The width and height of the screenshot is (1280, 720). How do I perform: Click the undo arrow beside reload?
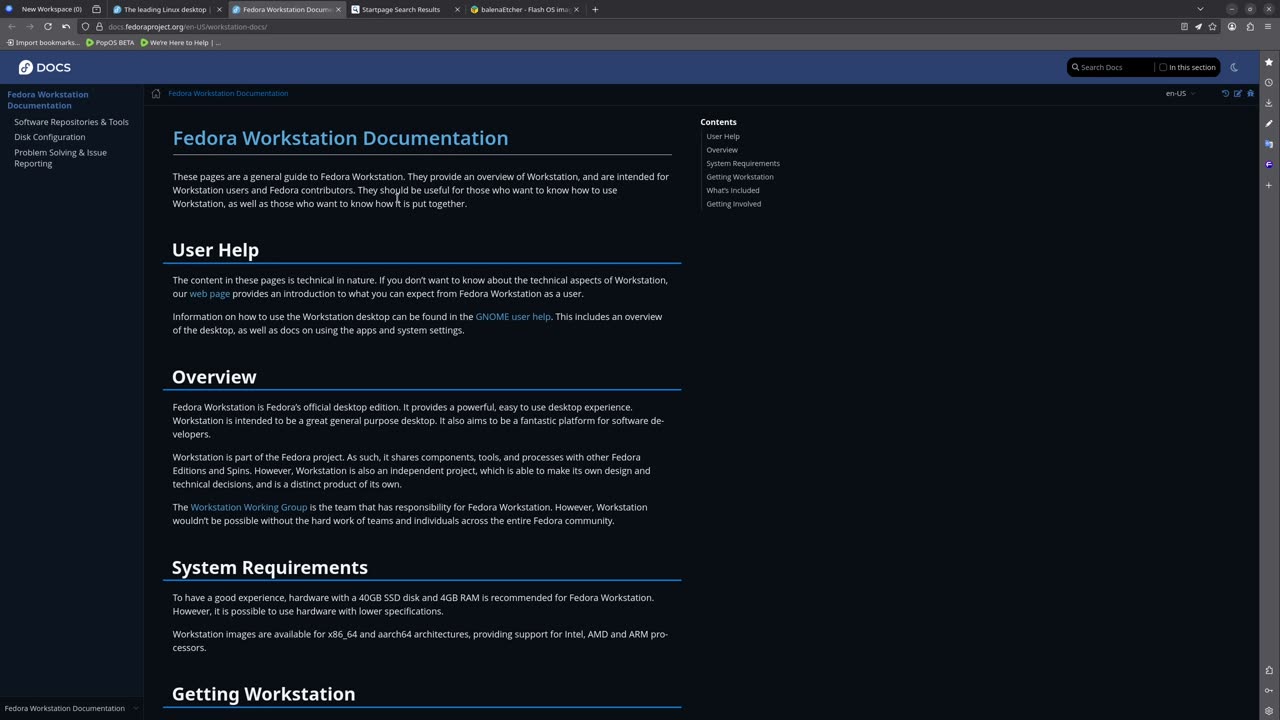coord(66,26)
